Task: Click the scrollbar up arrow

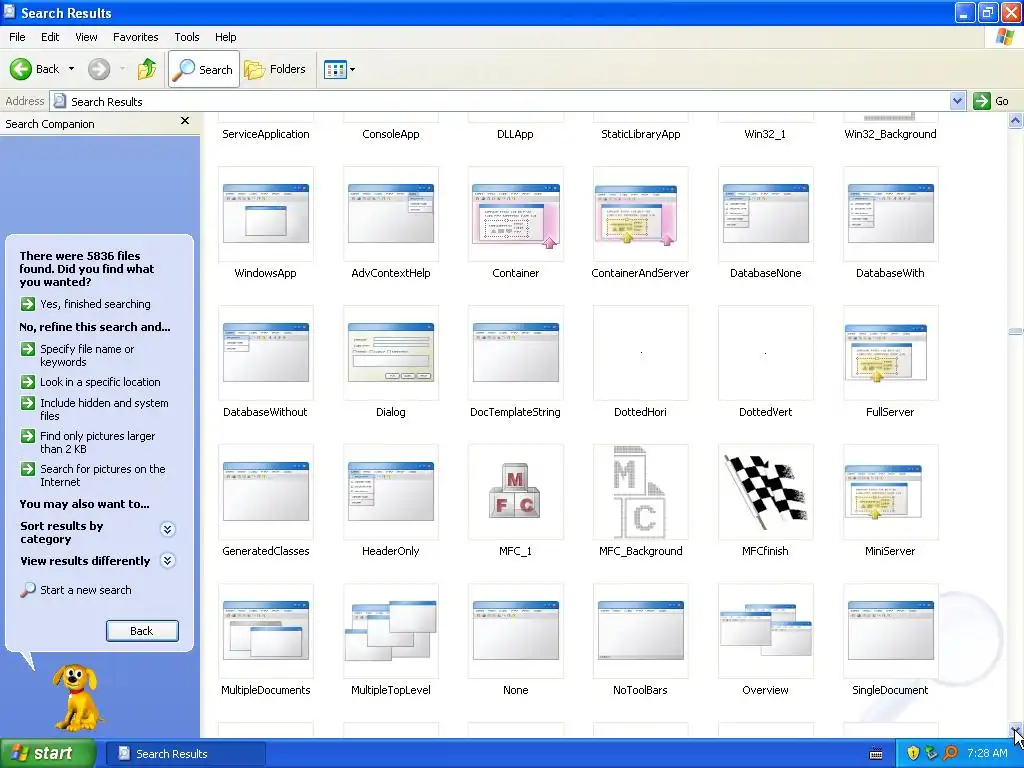Action: [1015, 121]
